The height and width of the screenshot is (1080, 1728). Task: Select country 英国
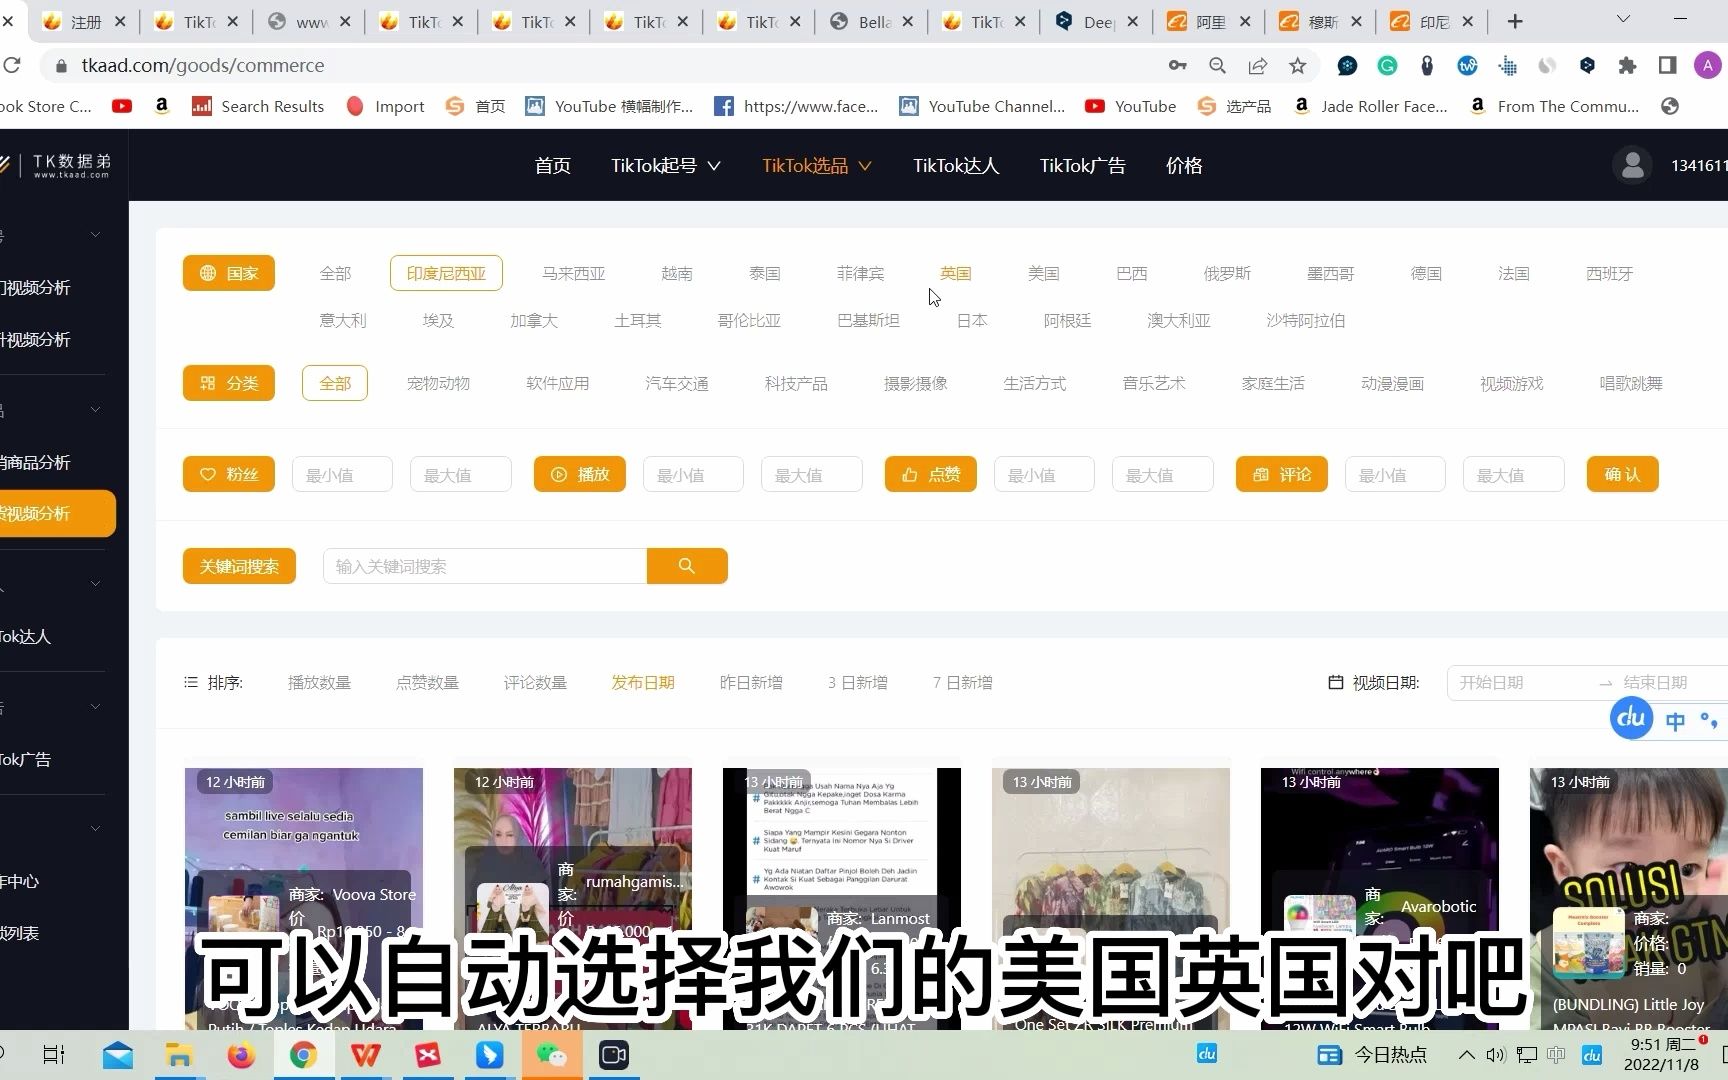955,273
